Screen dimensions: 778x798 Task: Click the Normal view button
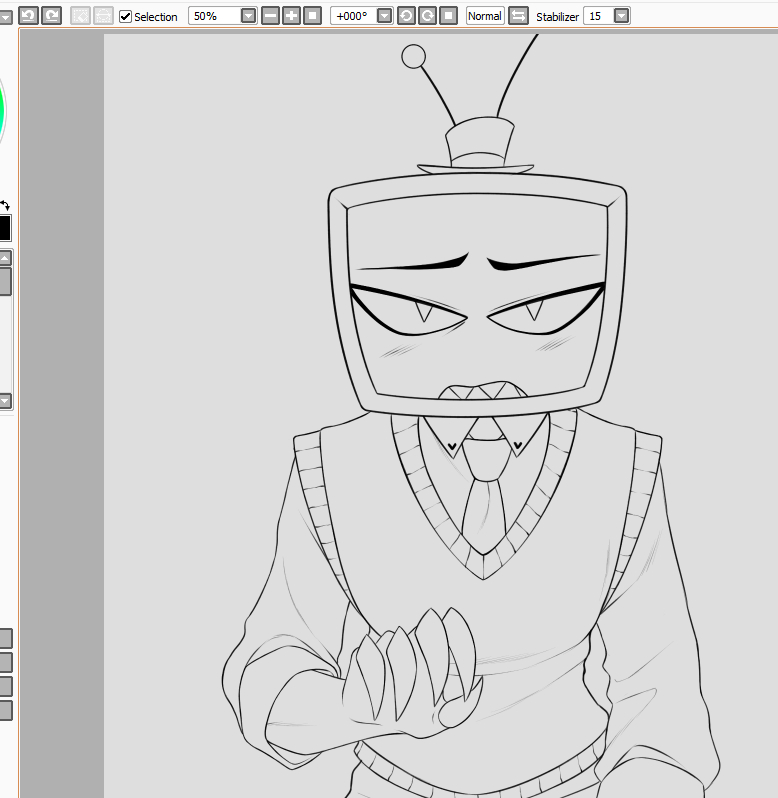485,16
